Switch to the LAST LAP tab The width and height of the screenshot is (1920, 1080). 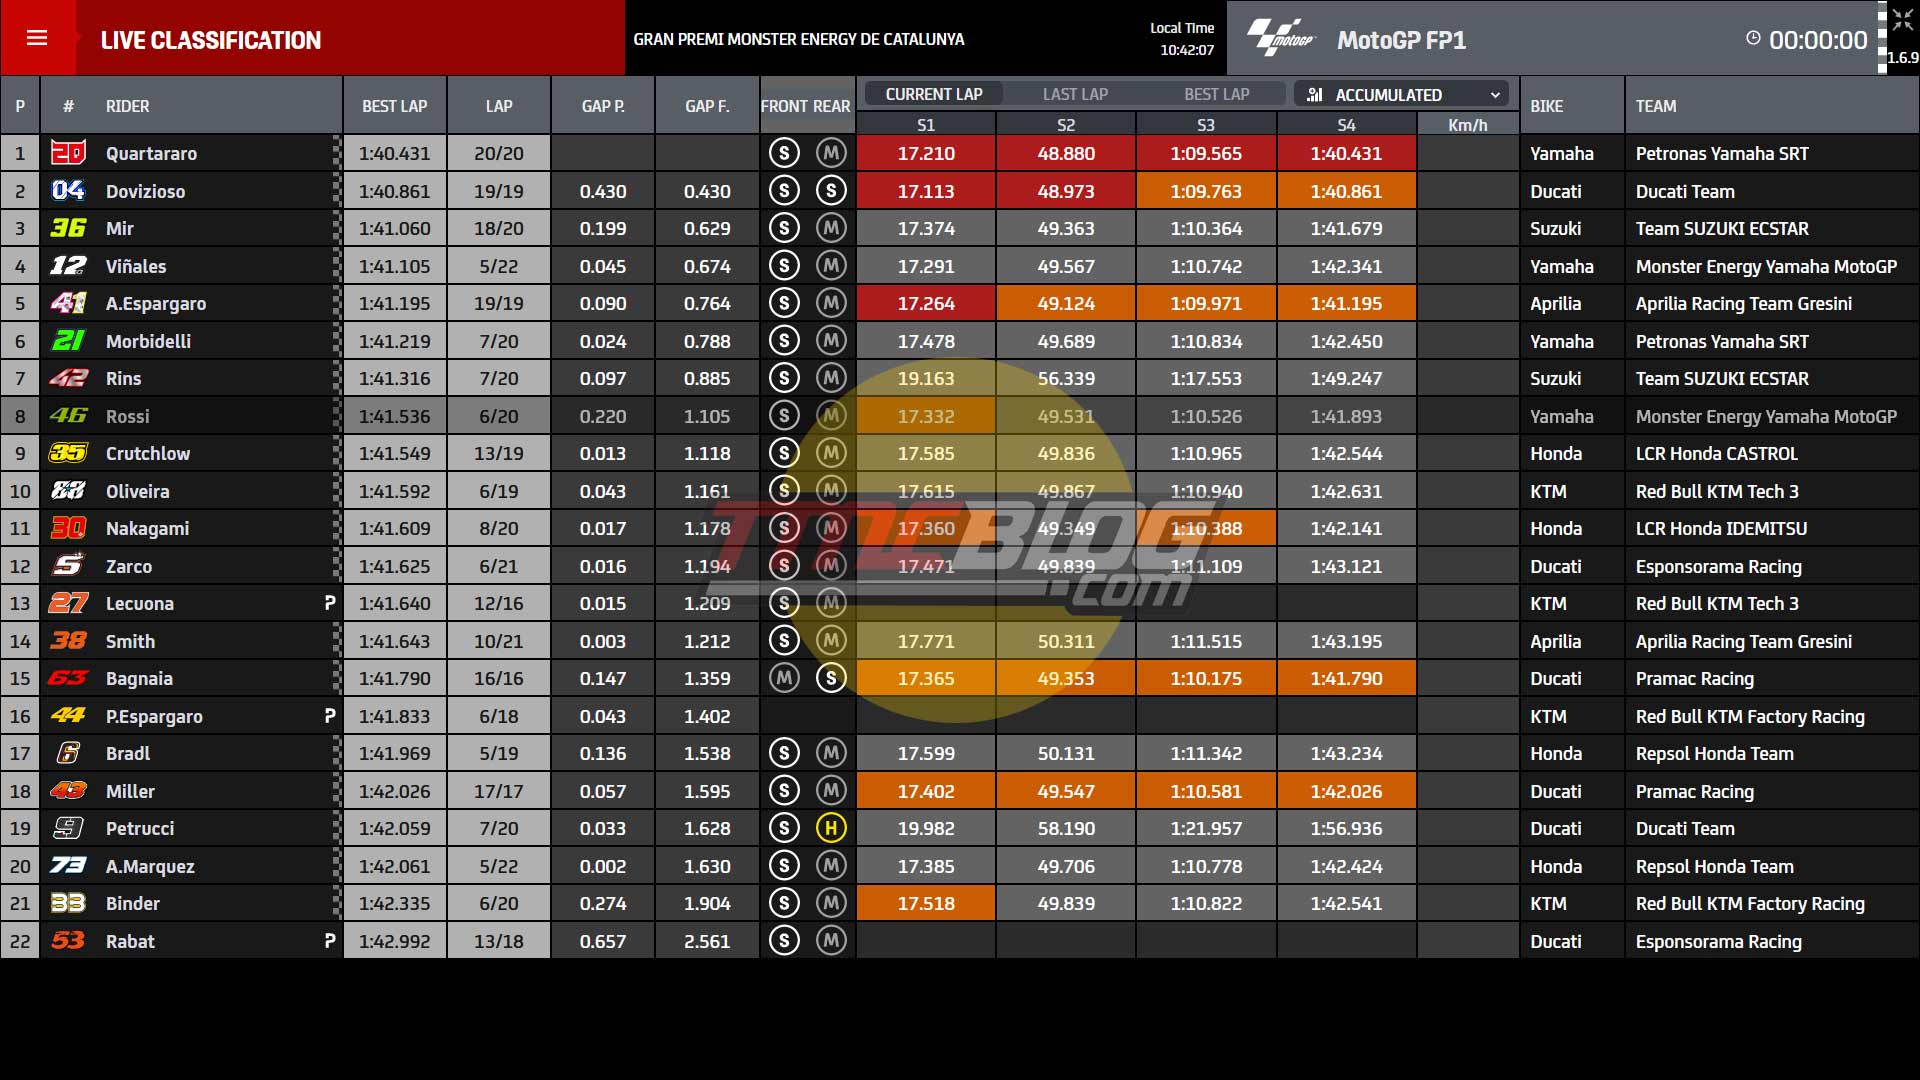pos(1075,94)
